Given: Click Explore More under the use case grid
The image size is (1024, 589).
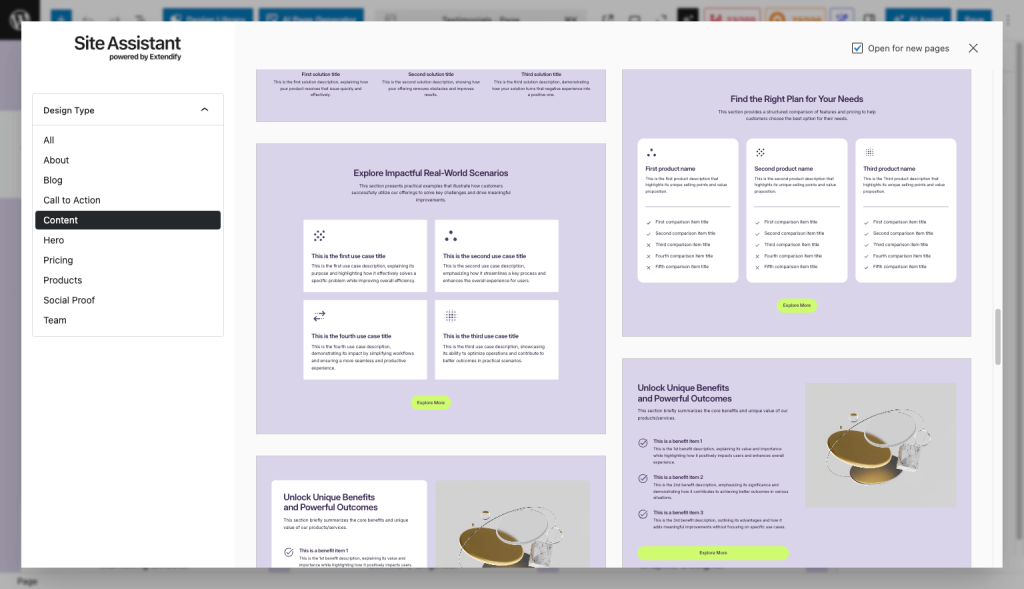Looking at the screenshot, I should [x=431, y=402].
